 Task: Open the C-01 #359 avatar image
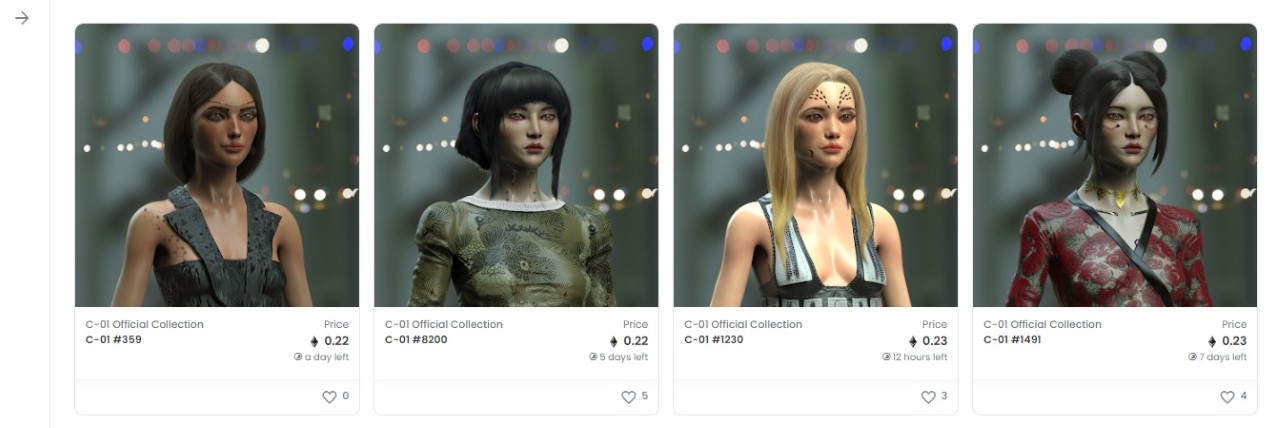217,165
